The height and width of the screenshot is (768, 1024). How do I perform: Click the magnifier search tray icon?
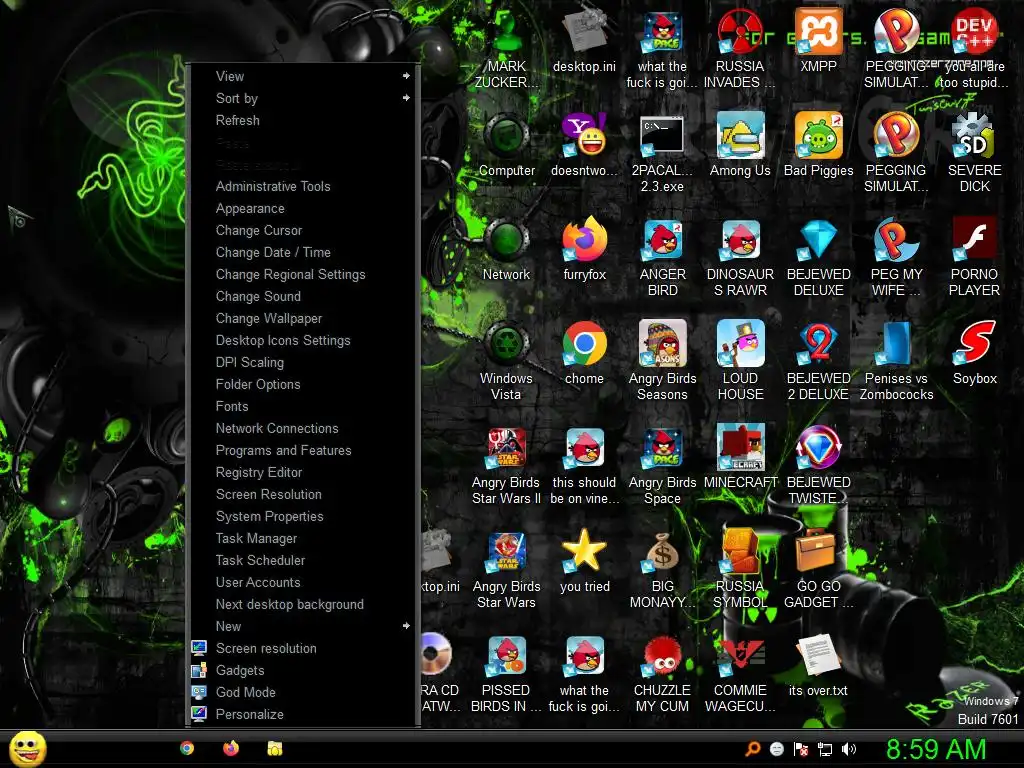[x=752, y=749]
